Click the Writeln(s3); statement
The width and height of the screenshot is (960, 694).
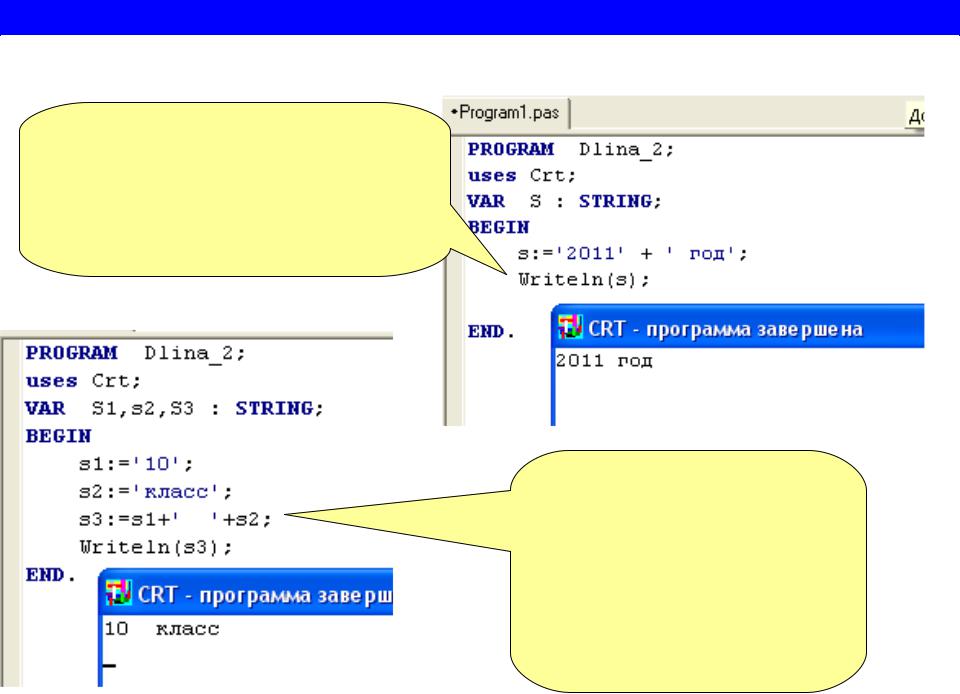tap(156, 547)
